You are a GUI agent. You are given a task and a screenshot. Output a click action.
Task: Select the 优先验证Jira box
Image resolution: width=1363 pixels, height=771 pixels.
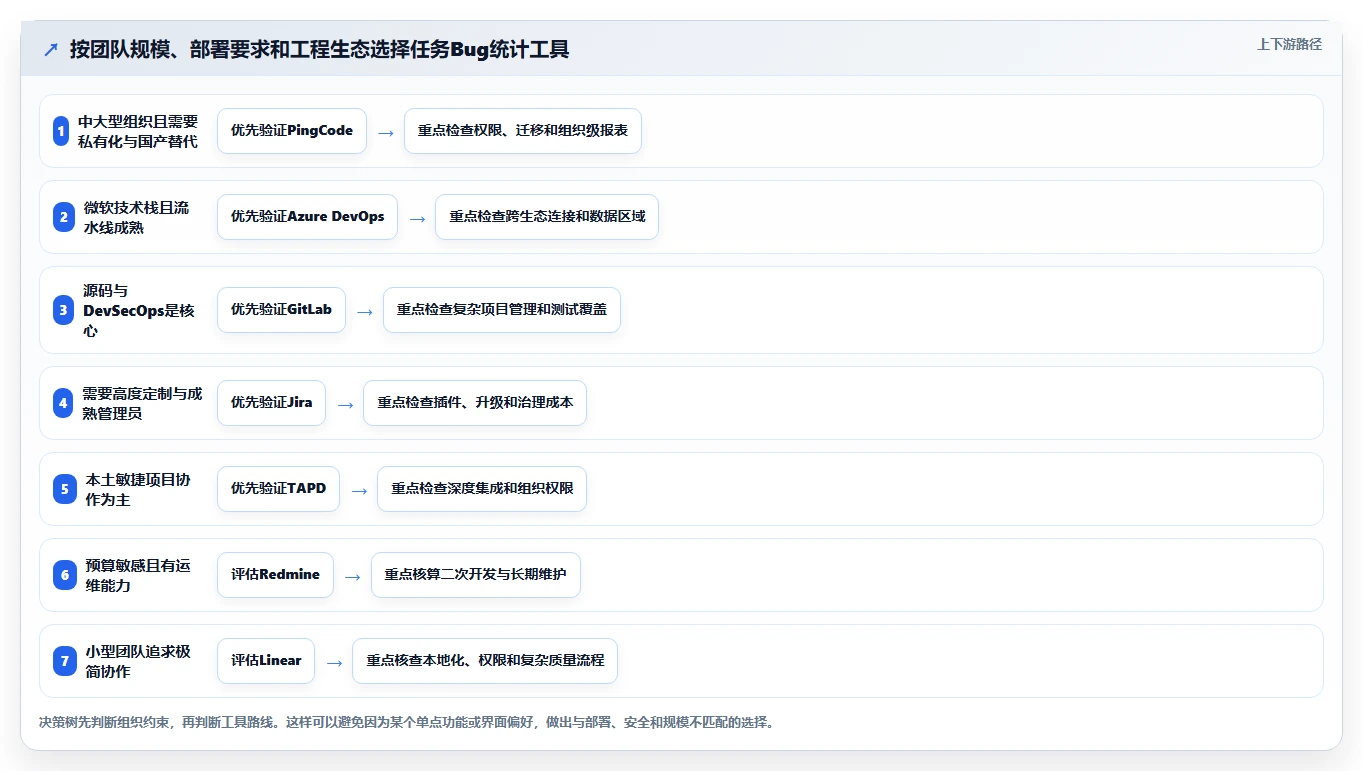pyautogui.click(x=271, y=403)
